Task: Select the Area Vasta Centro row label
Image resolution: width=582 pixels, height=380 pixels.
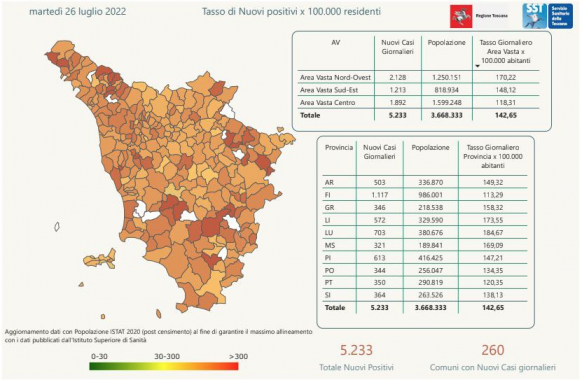Action: (328, 102)
